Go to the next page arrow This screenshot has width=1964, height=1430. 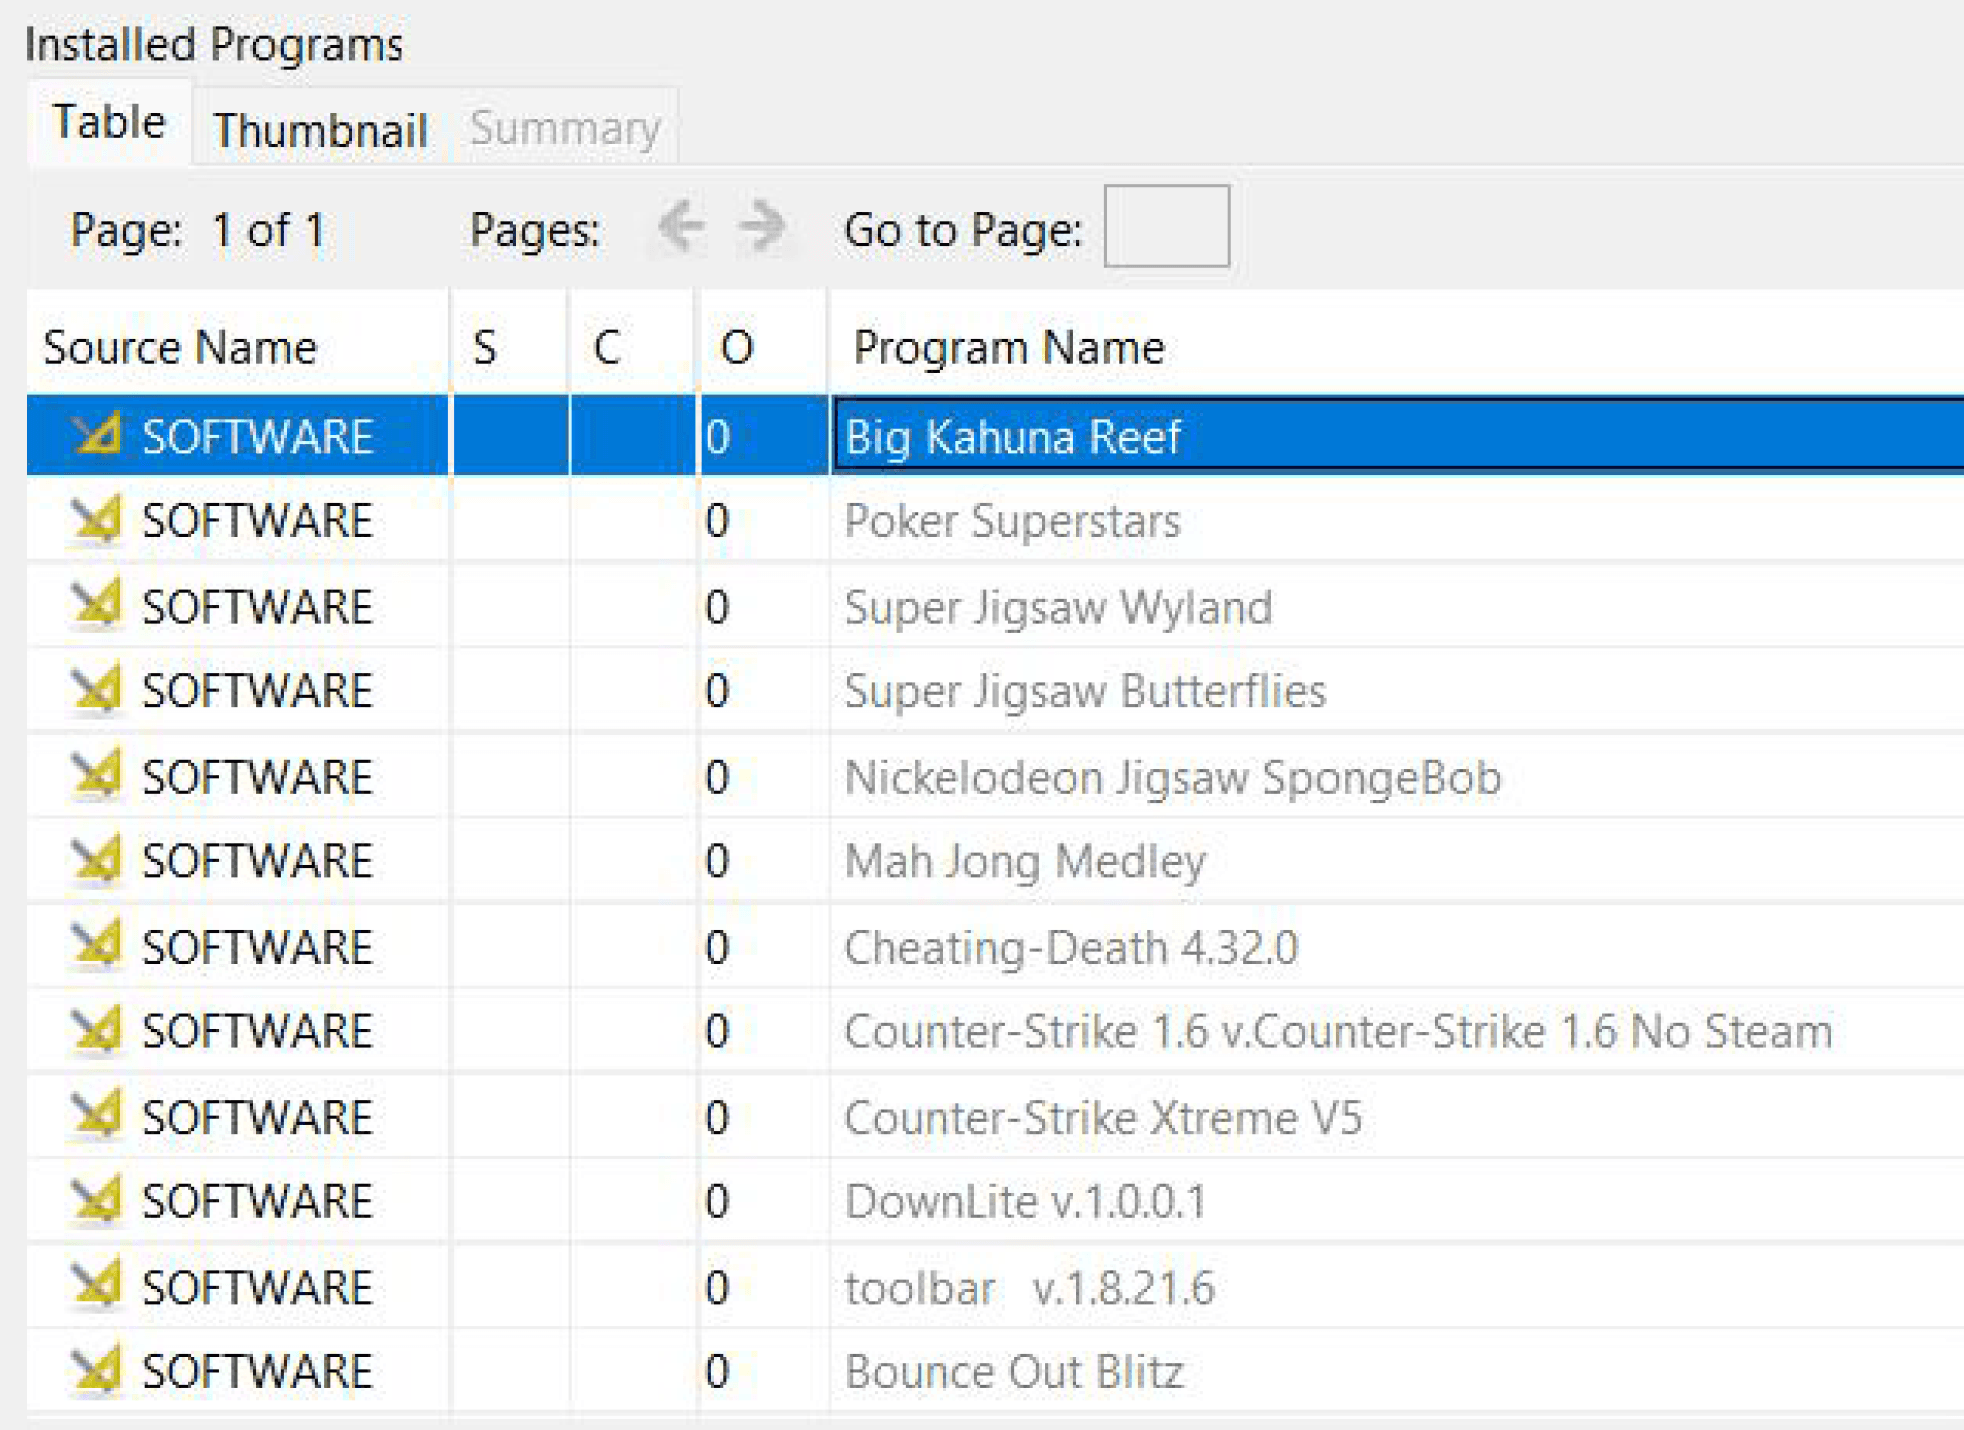pos(762,226)
